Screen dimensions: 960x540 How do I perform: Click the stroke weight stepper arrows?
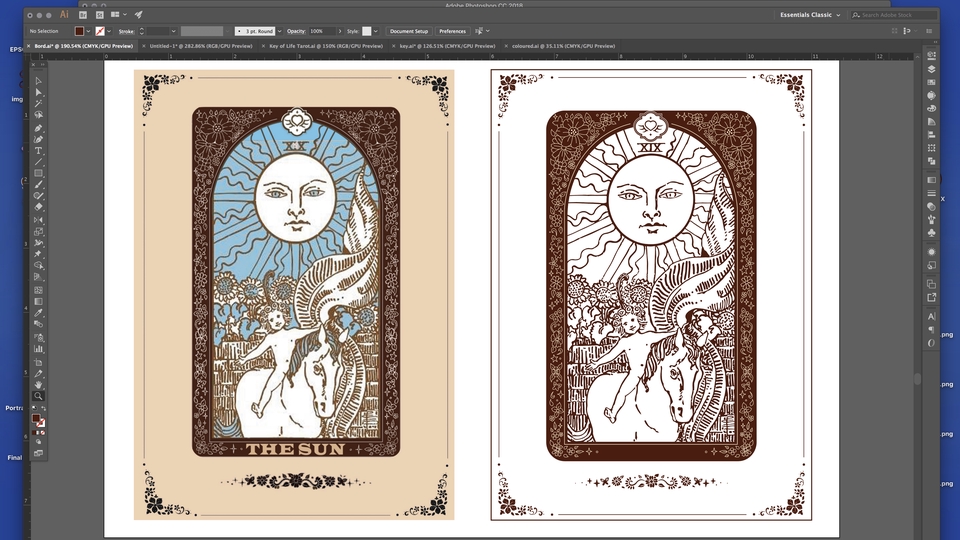point(141,31)
